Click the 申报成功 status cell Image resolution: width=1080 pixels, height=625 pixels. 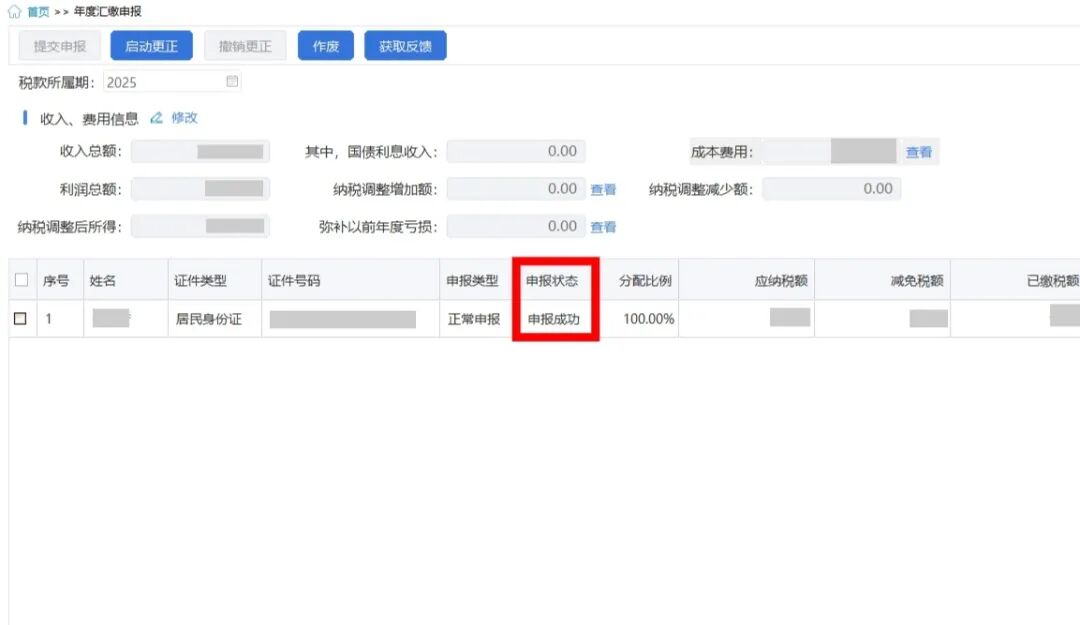click(x=553, y=319)
